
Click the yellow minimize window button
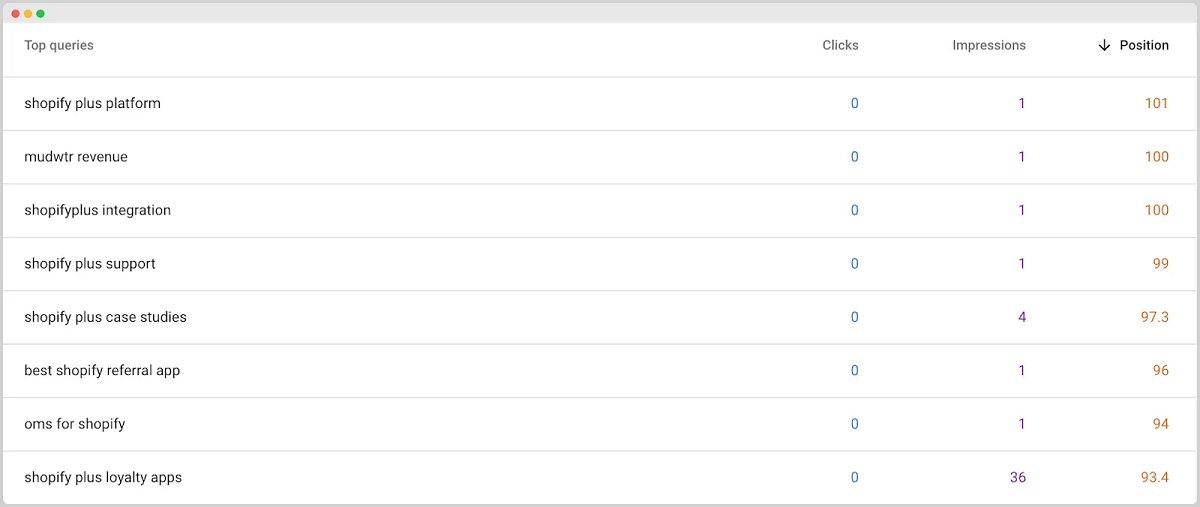pyautogui.click(x=28, y=14)
